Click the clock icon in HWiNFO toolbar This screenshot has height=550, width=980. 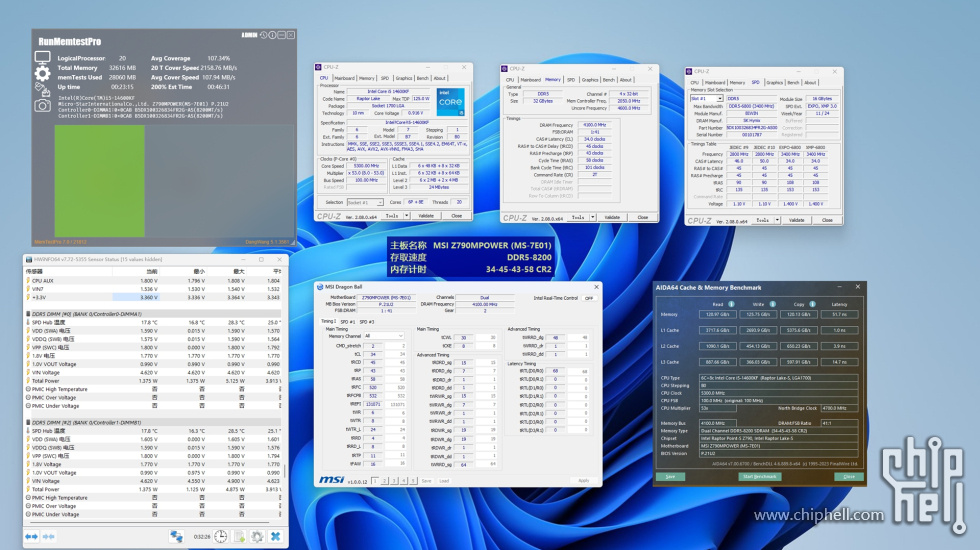tap(221, 536)
